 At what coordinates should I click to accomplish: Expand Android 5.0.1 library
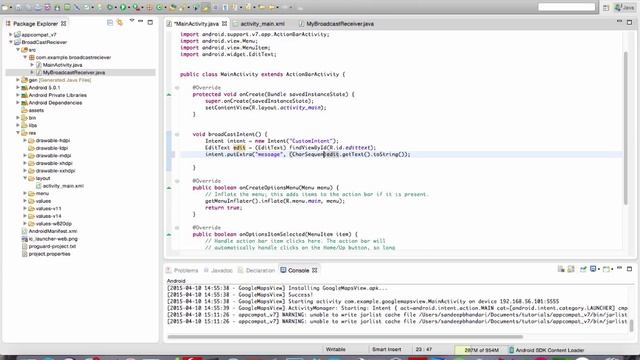(18, 87)
